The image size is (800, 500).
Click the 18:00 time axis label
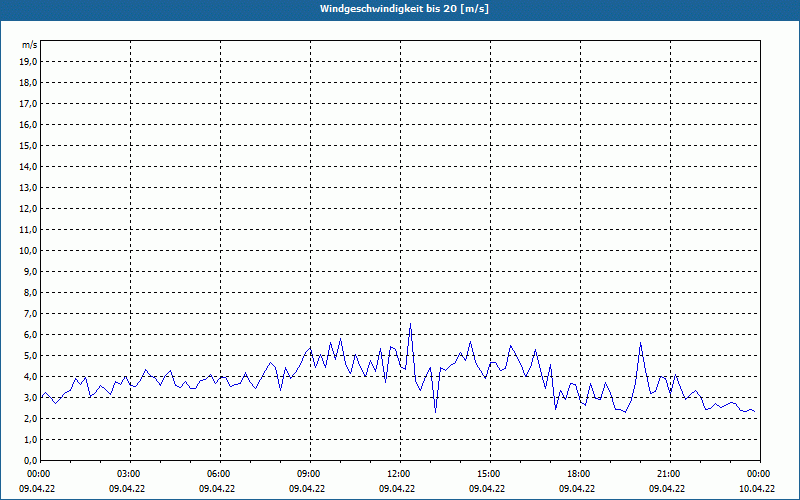pos(580,474)
